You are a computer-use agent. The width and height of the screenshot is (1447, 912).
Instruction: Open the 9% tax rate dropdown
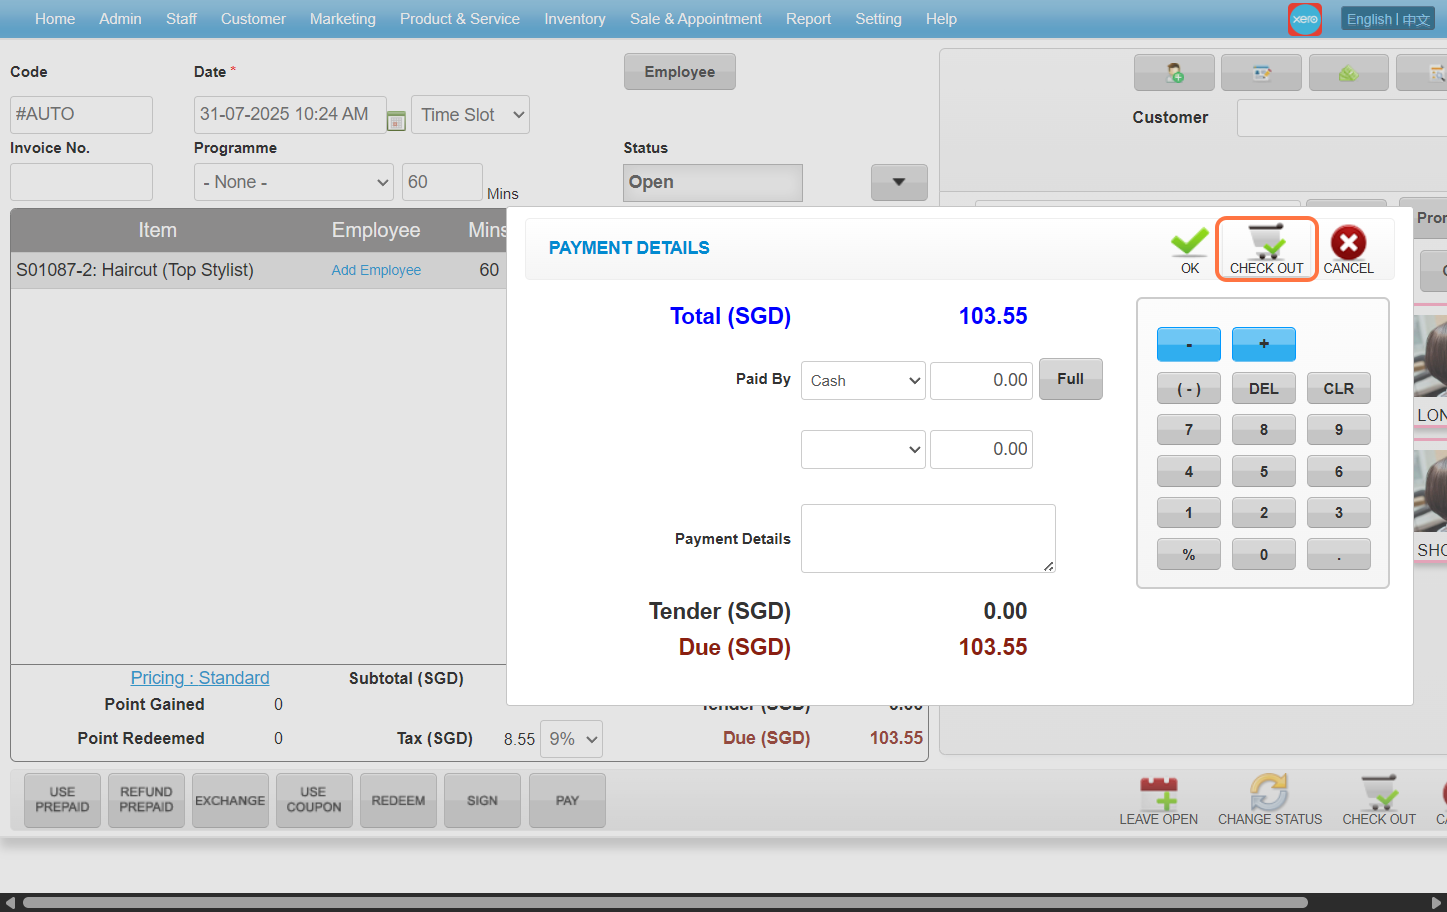click(571, 739)
